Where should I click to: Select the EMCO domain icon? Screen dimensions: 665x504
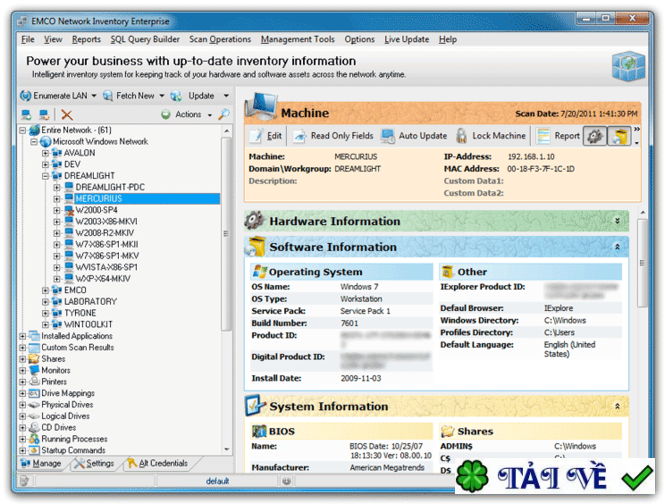coord(57,290)
